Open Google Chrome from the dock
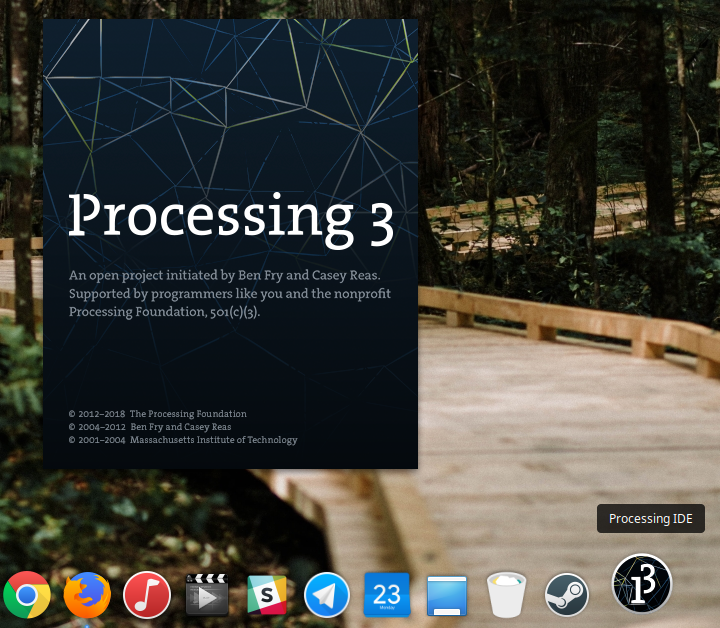 27,595
